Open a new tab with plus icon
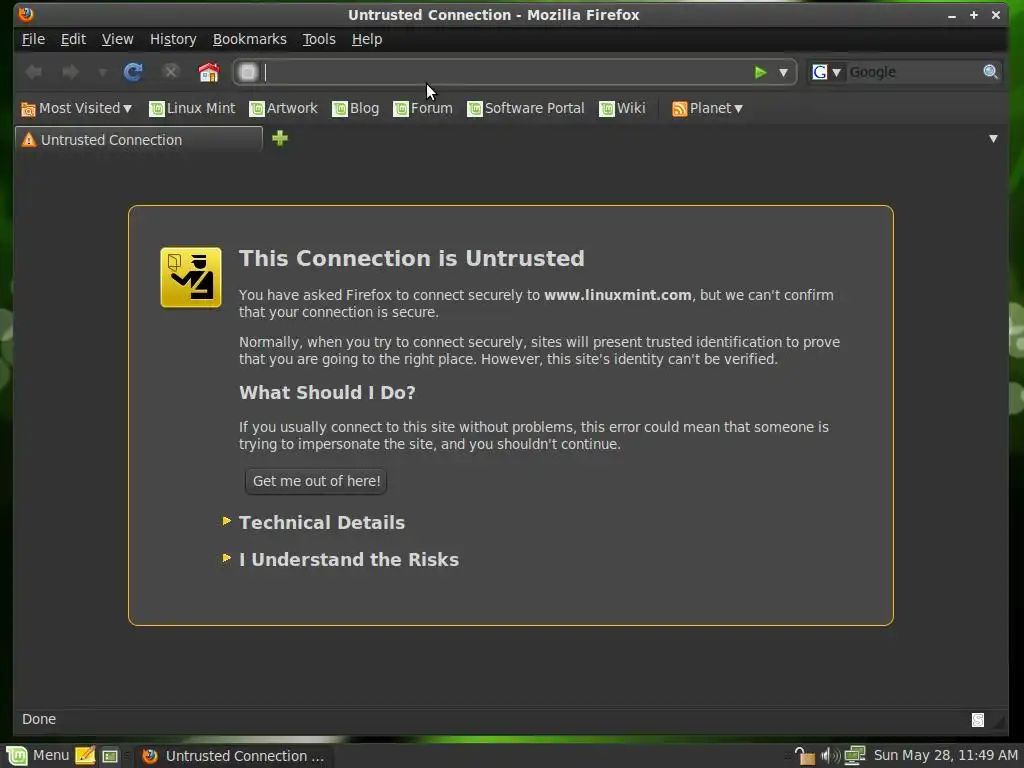1024x768 pixels. click(x=280, y=138)
